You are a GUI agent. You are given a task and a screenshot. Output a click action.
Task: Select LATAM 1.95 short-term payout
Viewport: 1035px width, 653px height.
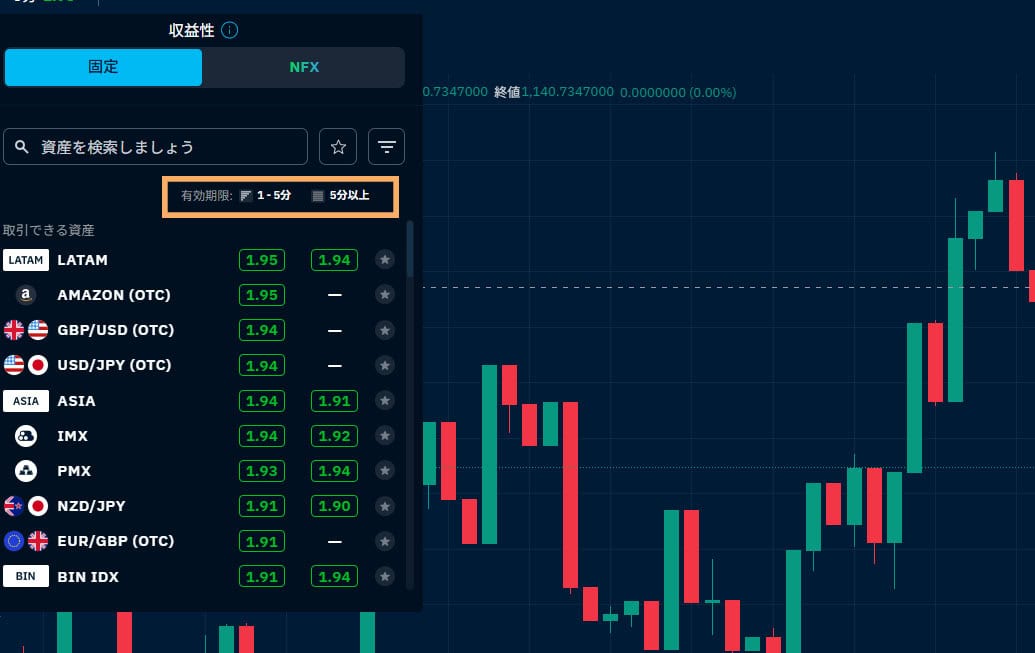point(262,260)
